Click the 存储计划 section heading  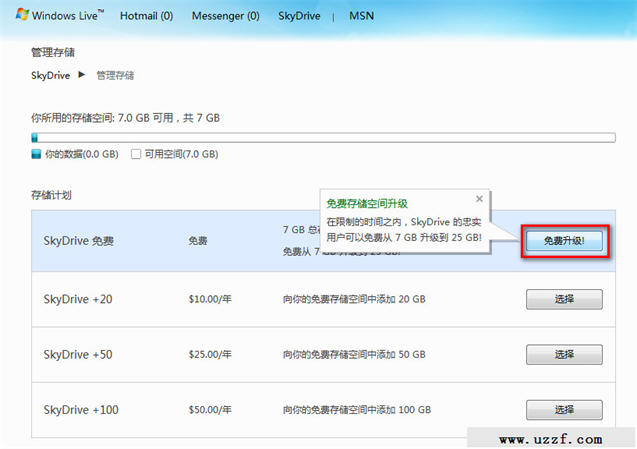coord(51,195)
